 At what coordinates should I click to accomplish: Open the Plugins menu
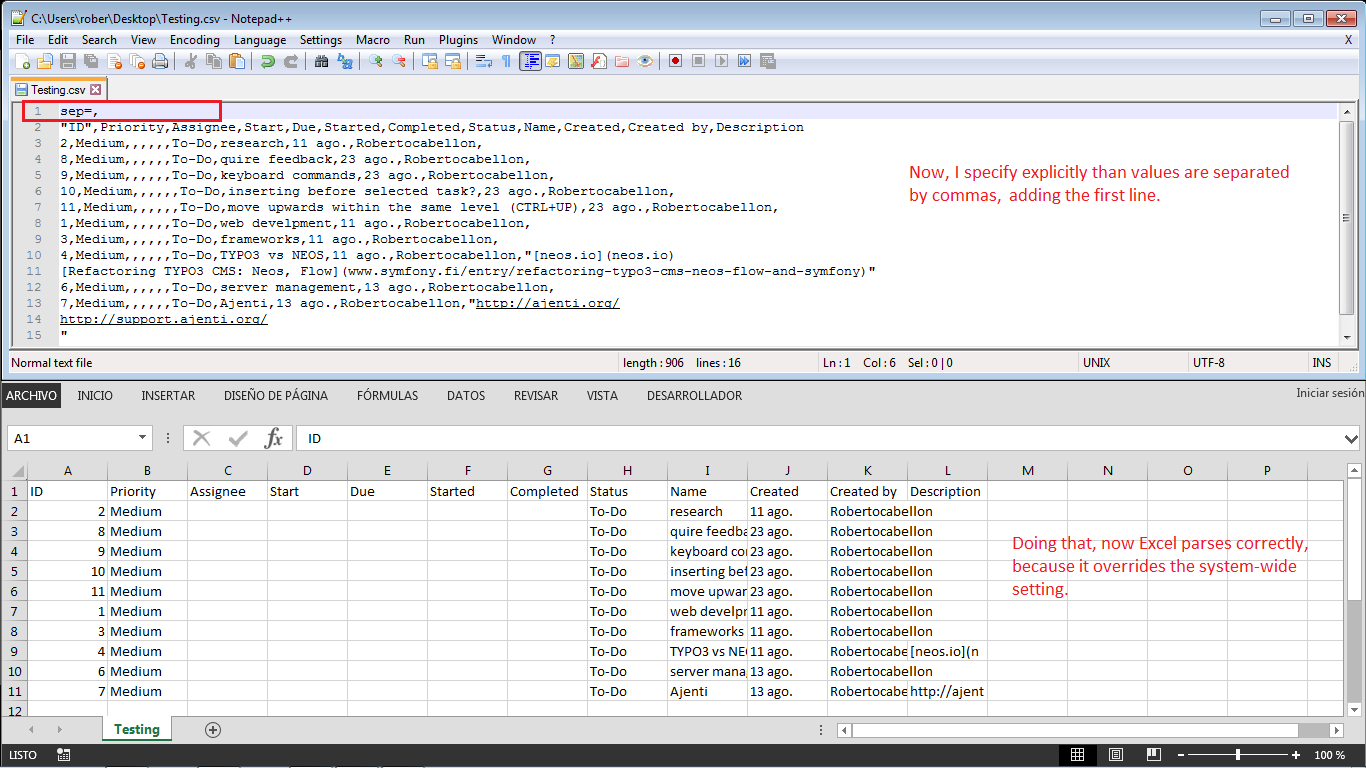point(459,40)
